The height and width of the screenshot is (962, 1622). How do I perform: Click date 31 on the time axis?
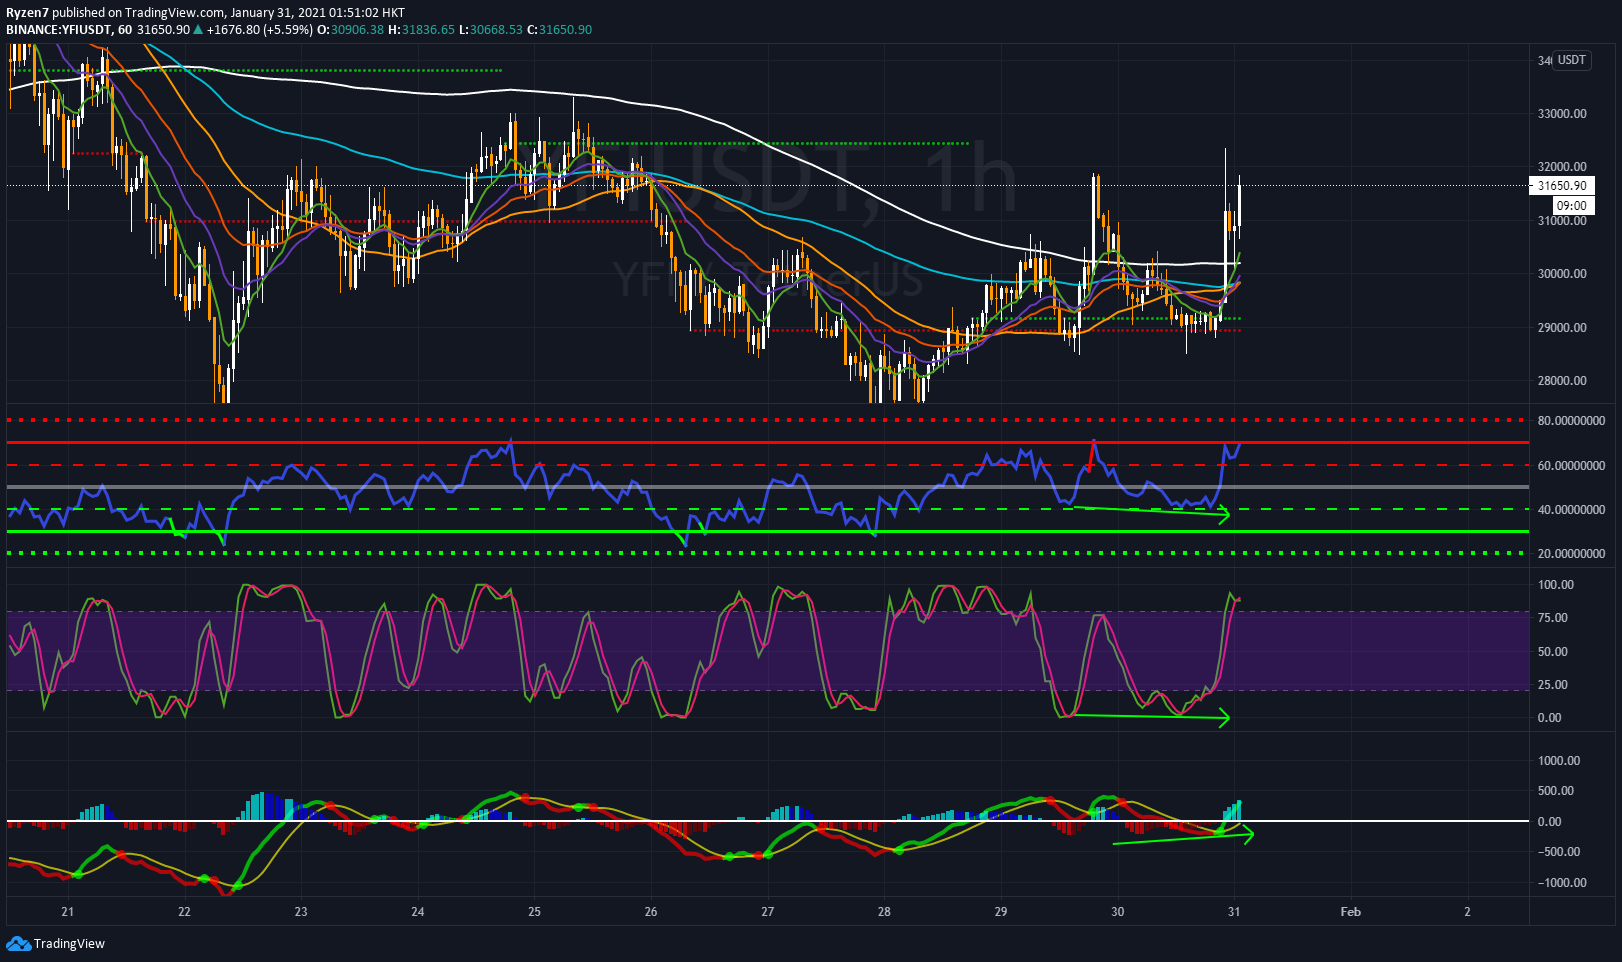pos(1234,912)
